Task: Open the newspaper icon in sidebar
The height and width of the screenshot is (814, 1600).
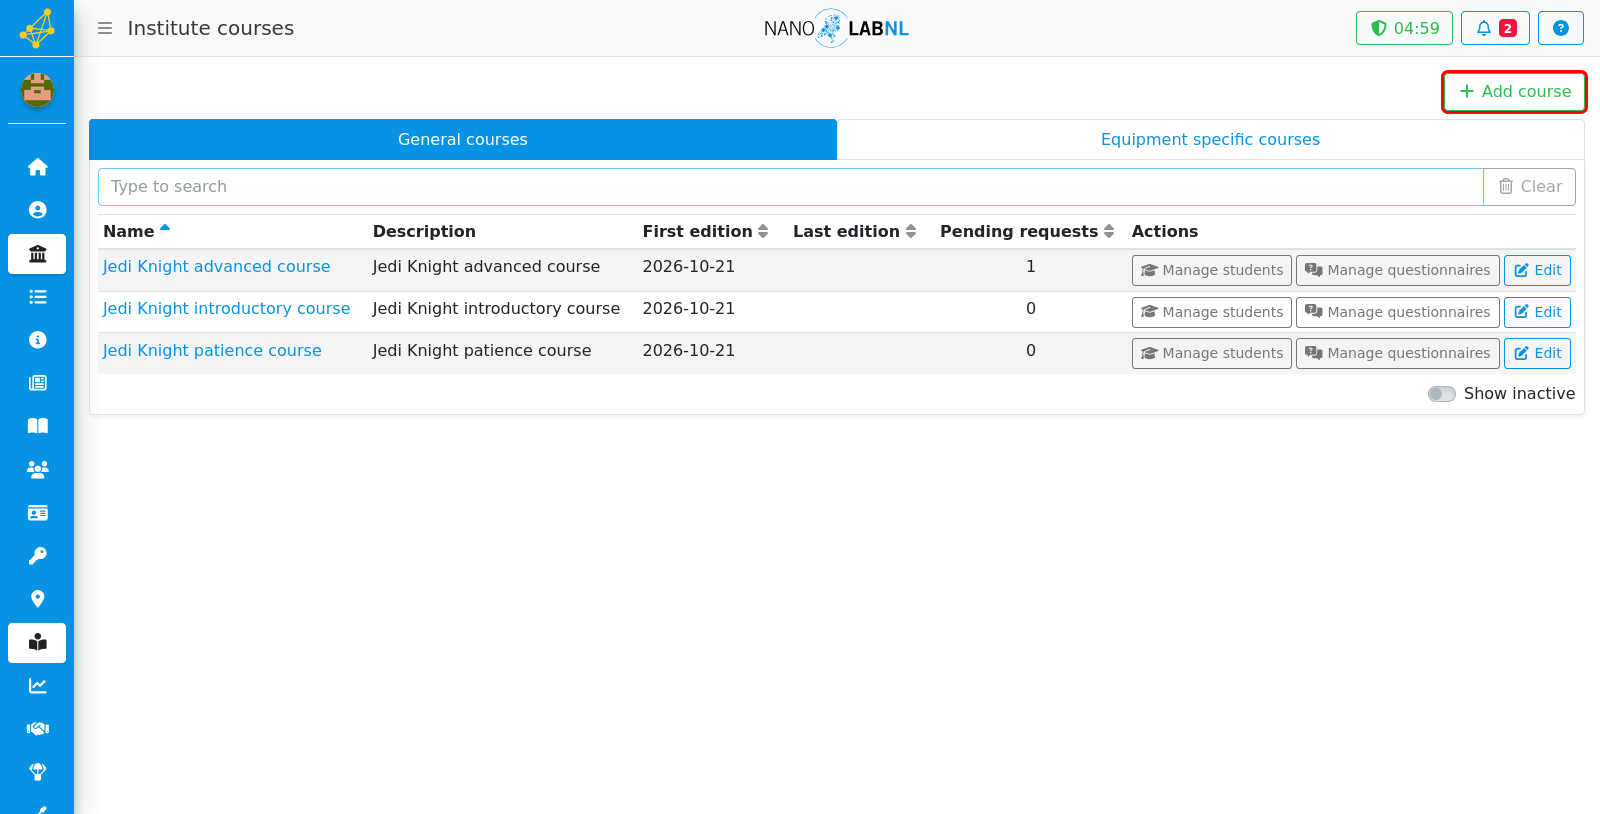Action: click(37, 383)
